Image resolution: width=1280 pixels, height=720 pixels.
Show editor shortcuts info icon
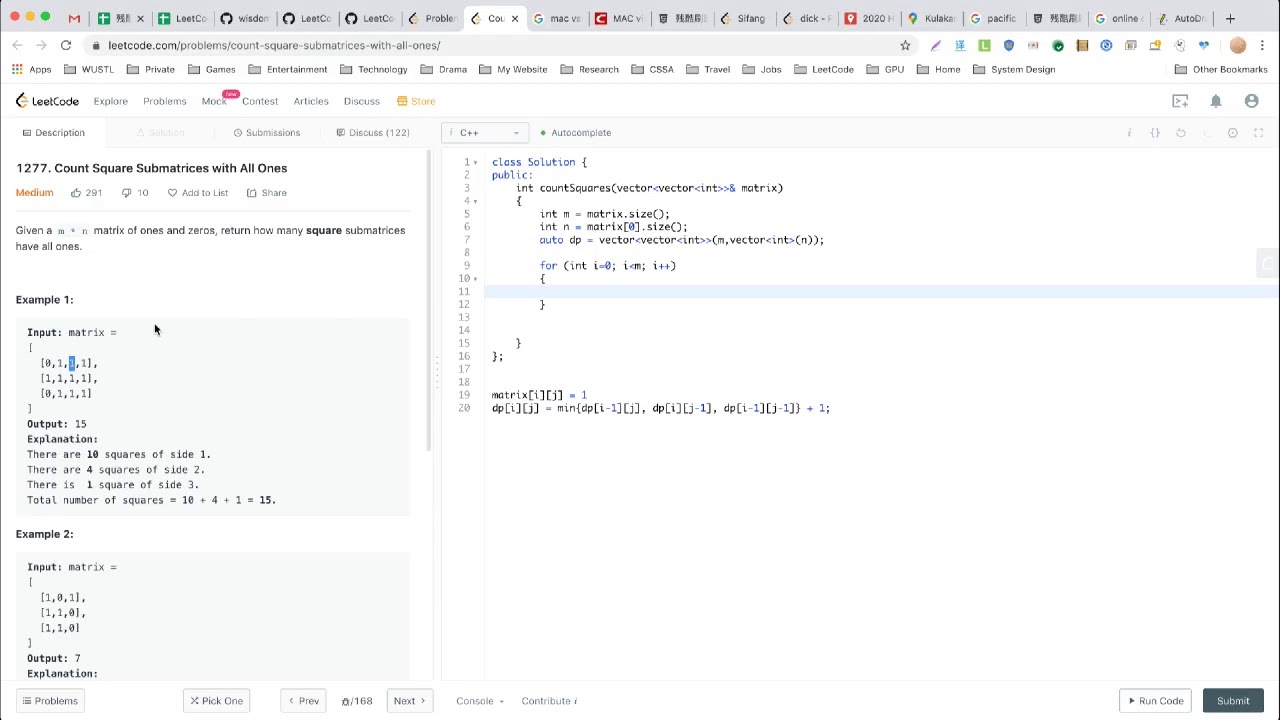[1129, 133]
